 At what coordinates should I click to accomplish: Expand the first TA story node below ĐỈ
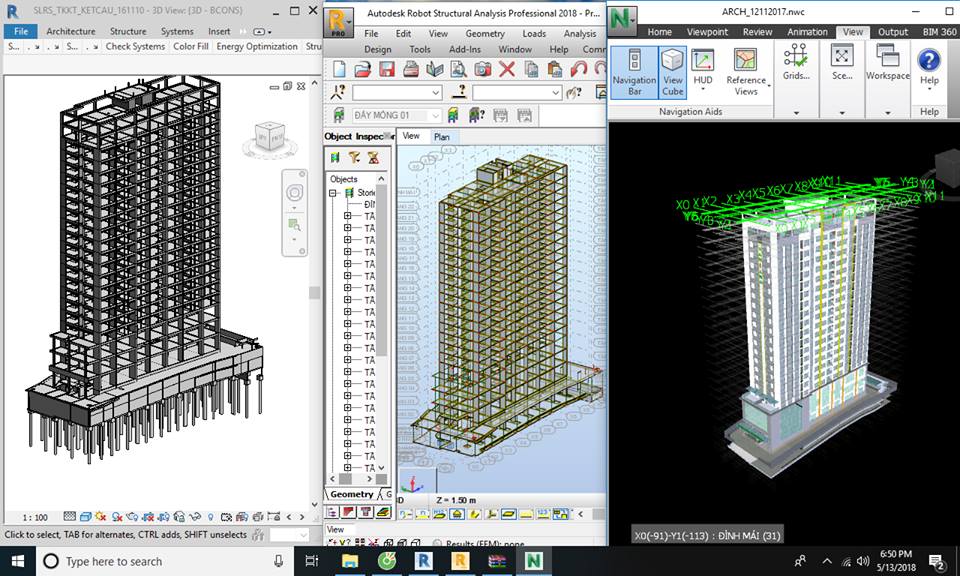click(x=348, y=216)
